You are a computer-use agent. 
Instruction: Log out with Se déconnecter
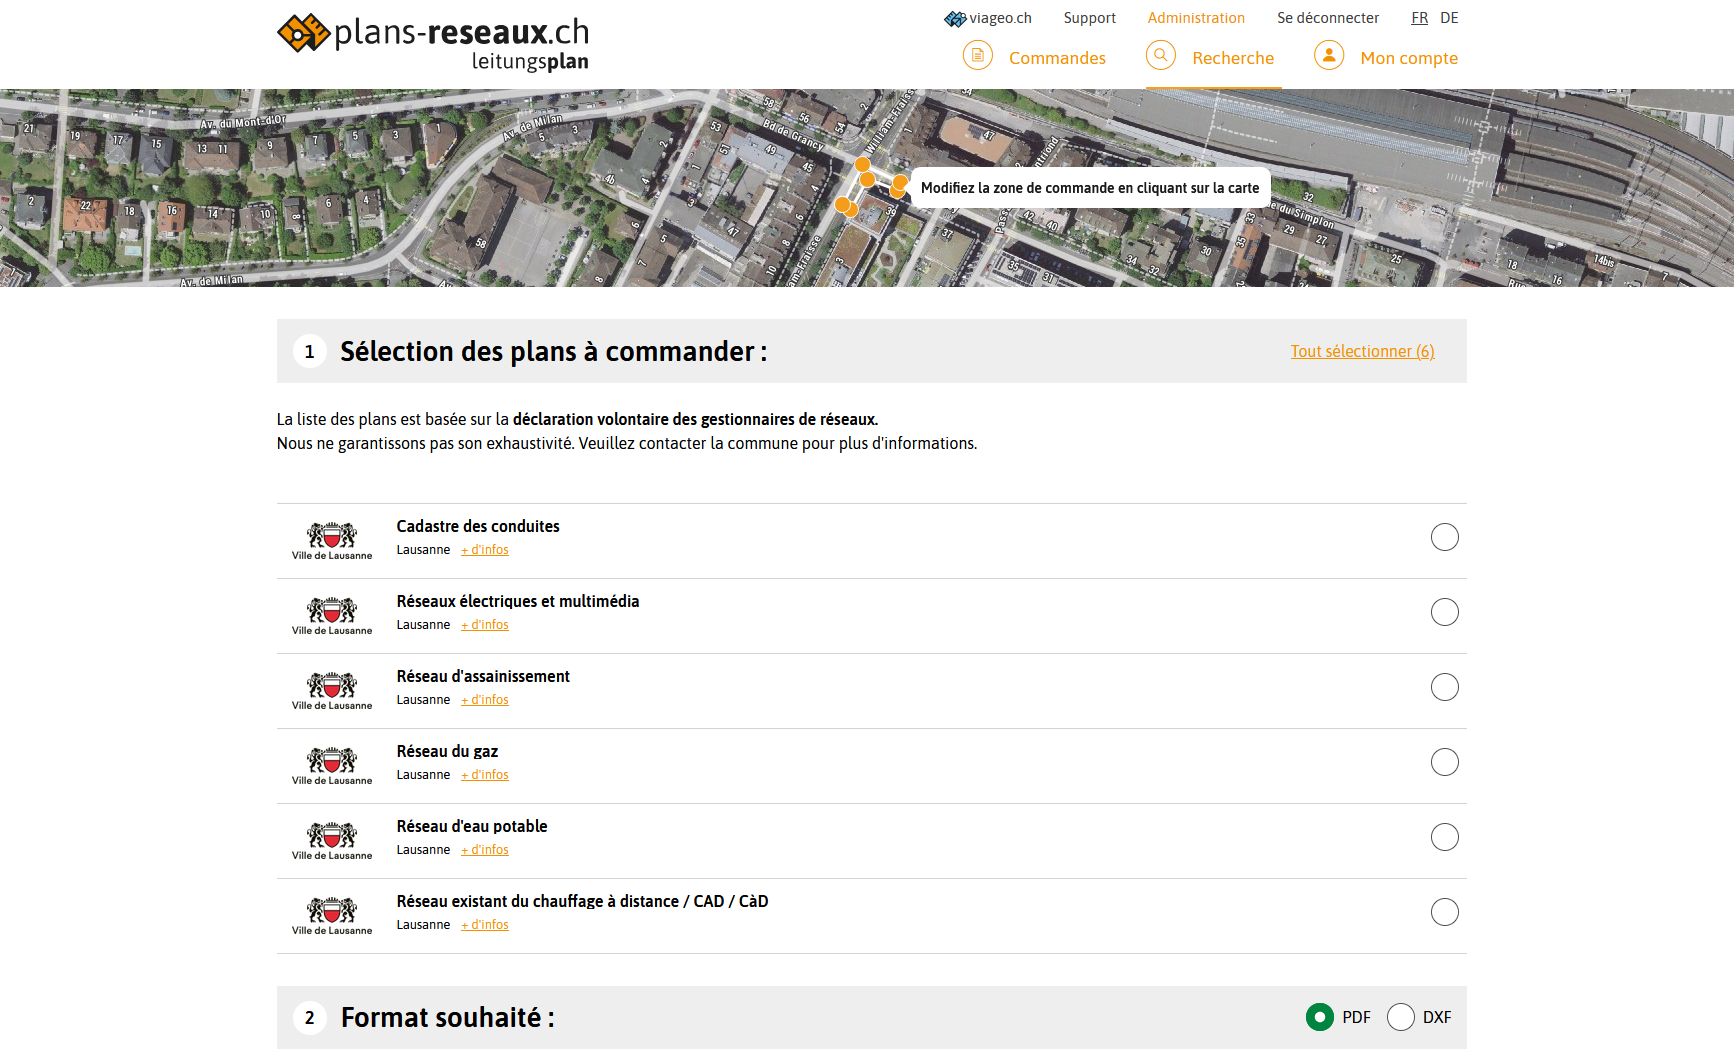click(x=1327, y=18)
